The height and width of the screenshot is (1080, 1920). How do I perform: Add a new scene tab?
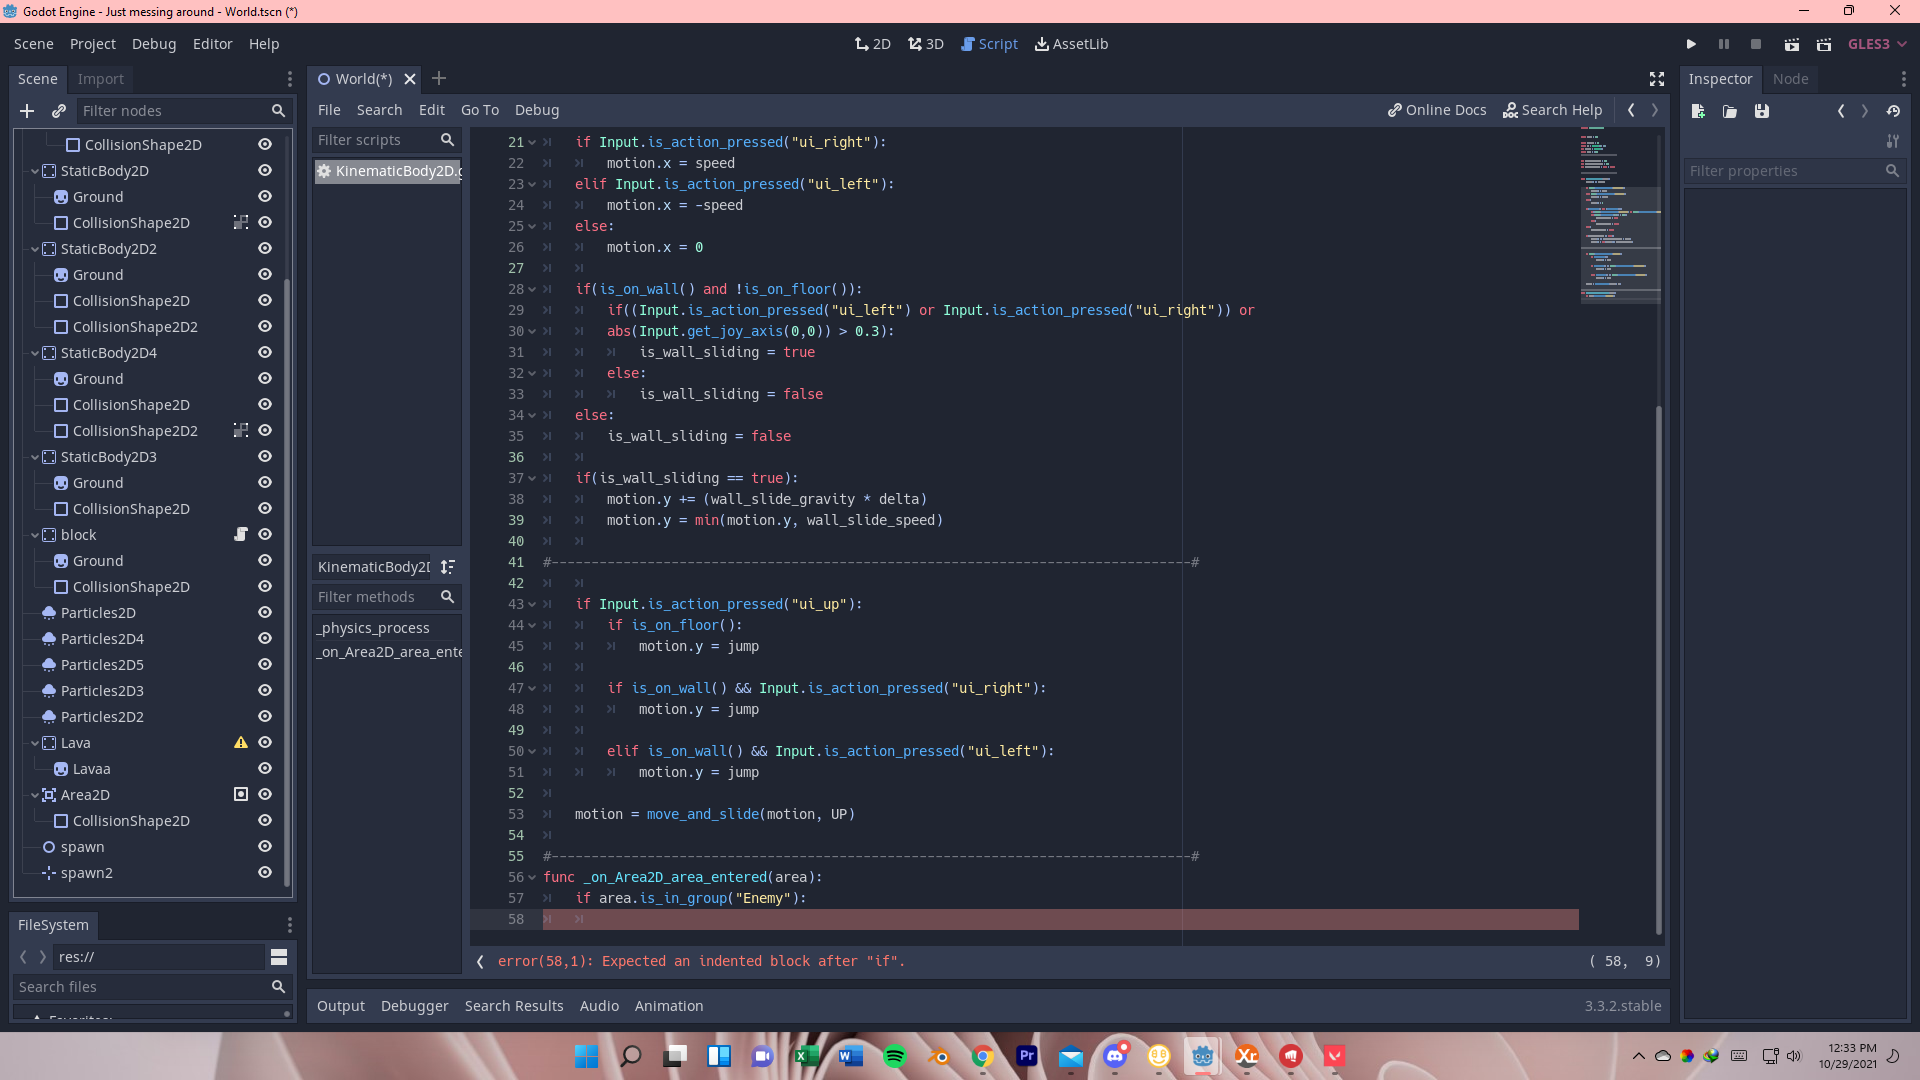click(x=439, y=78)
